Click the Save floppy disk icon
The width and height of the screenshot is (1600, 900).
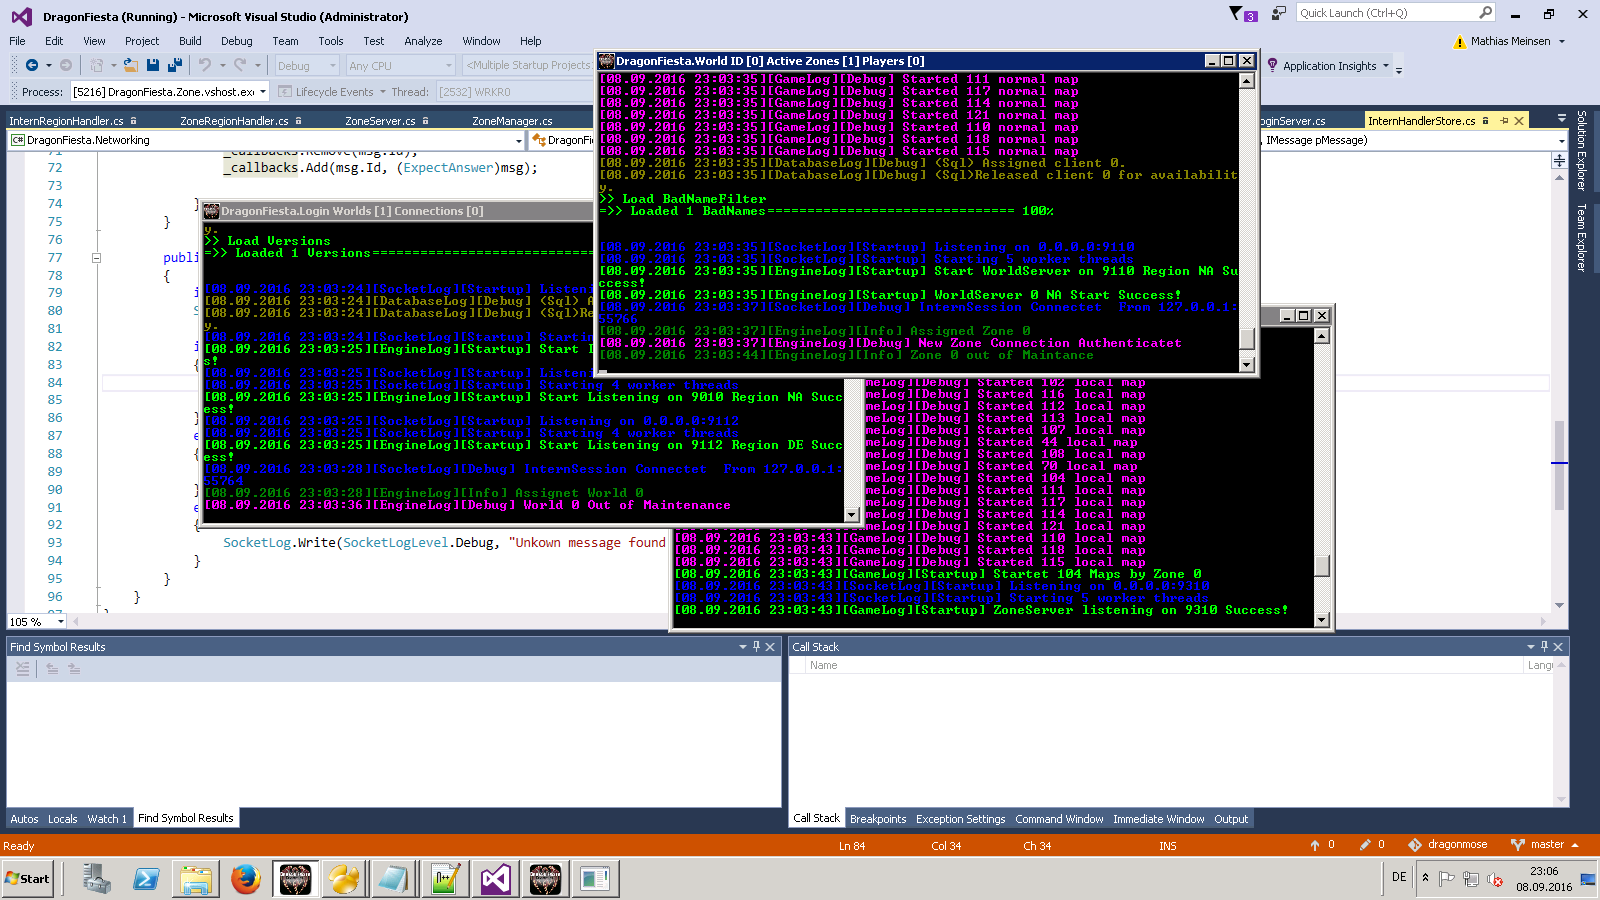tap(153, 65)
